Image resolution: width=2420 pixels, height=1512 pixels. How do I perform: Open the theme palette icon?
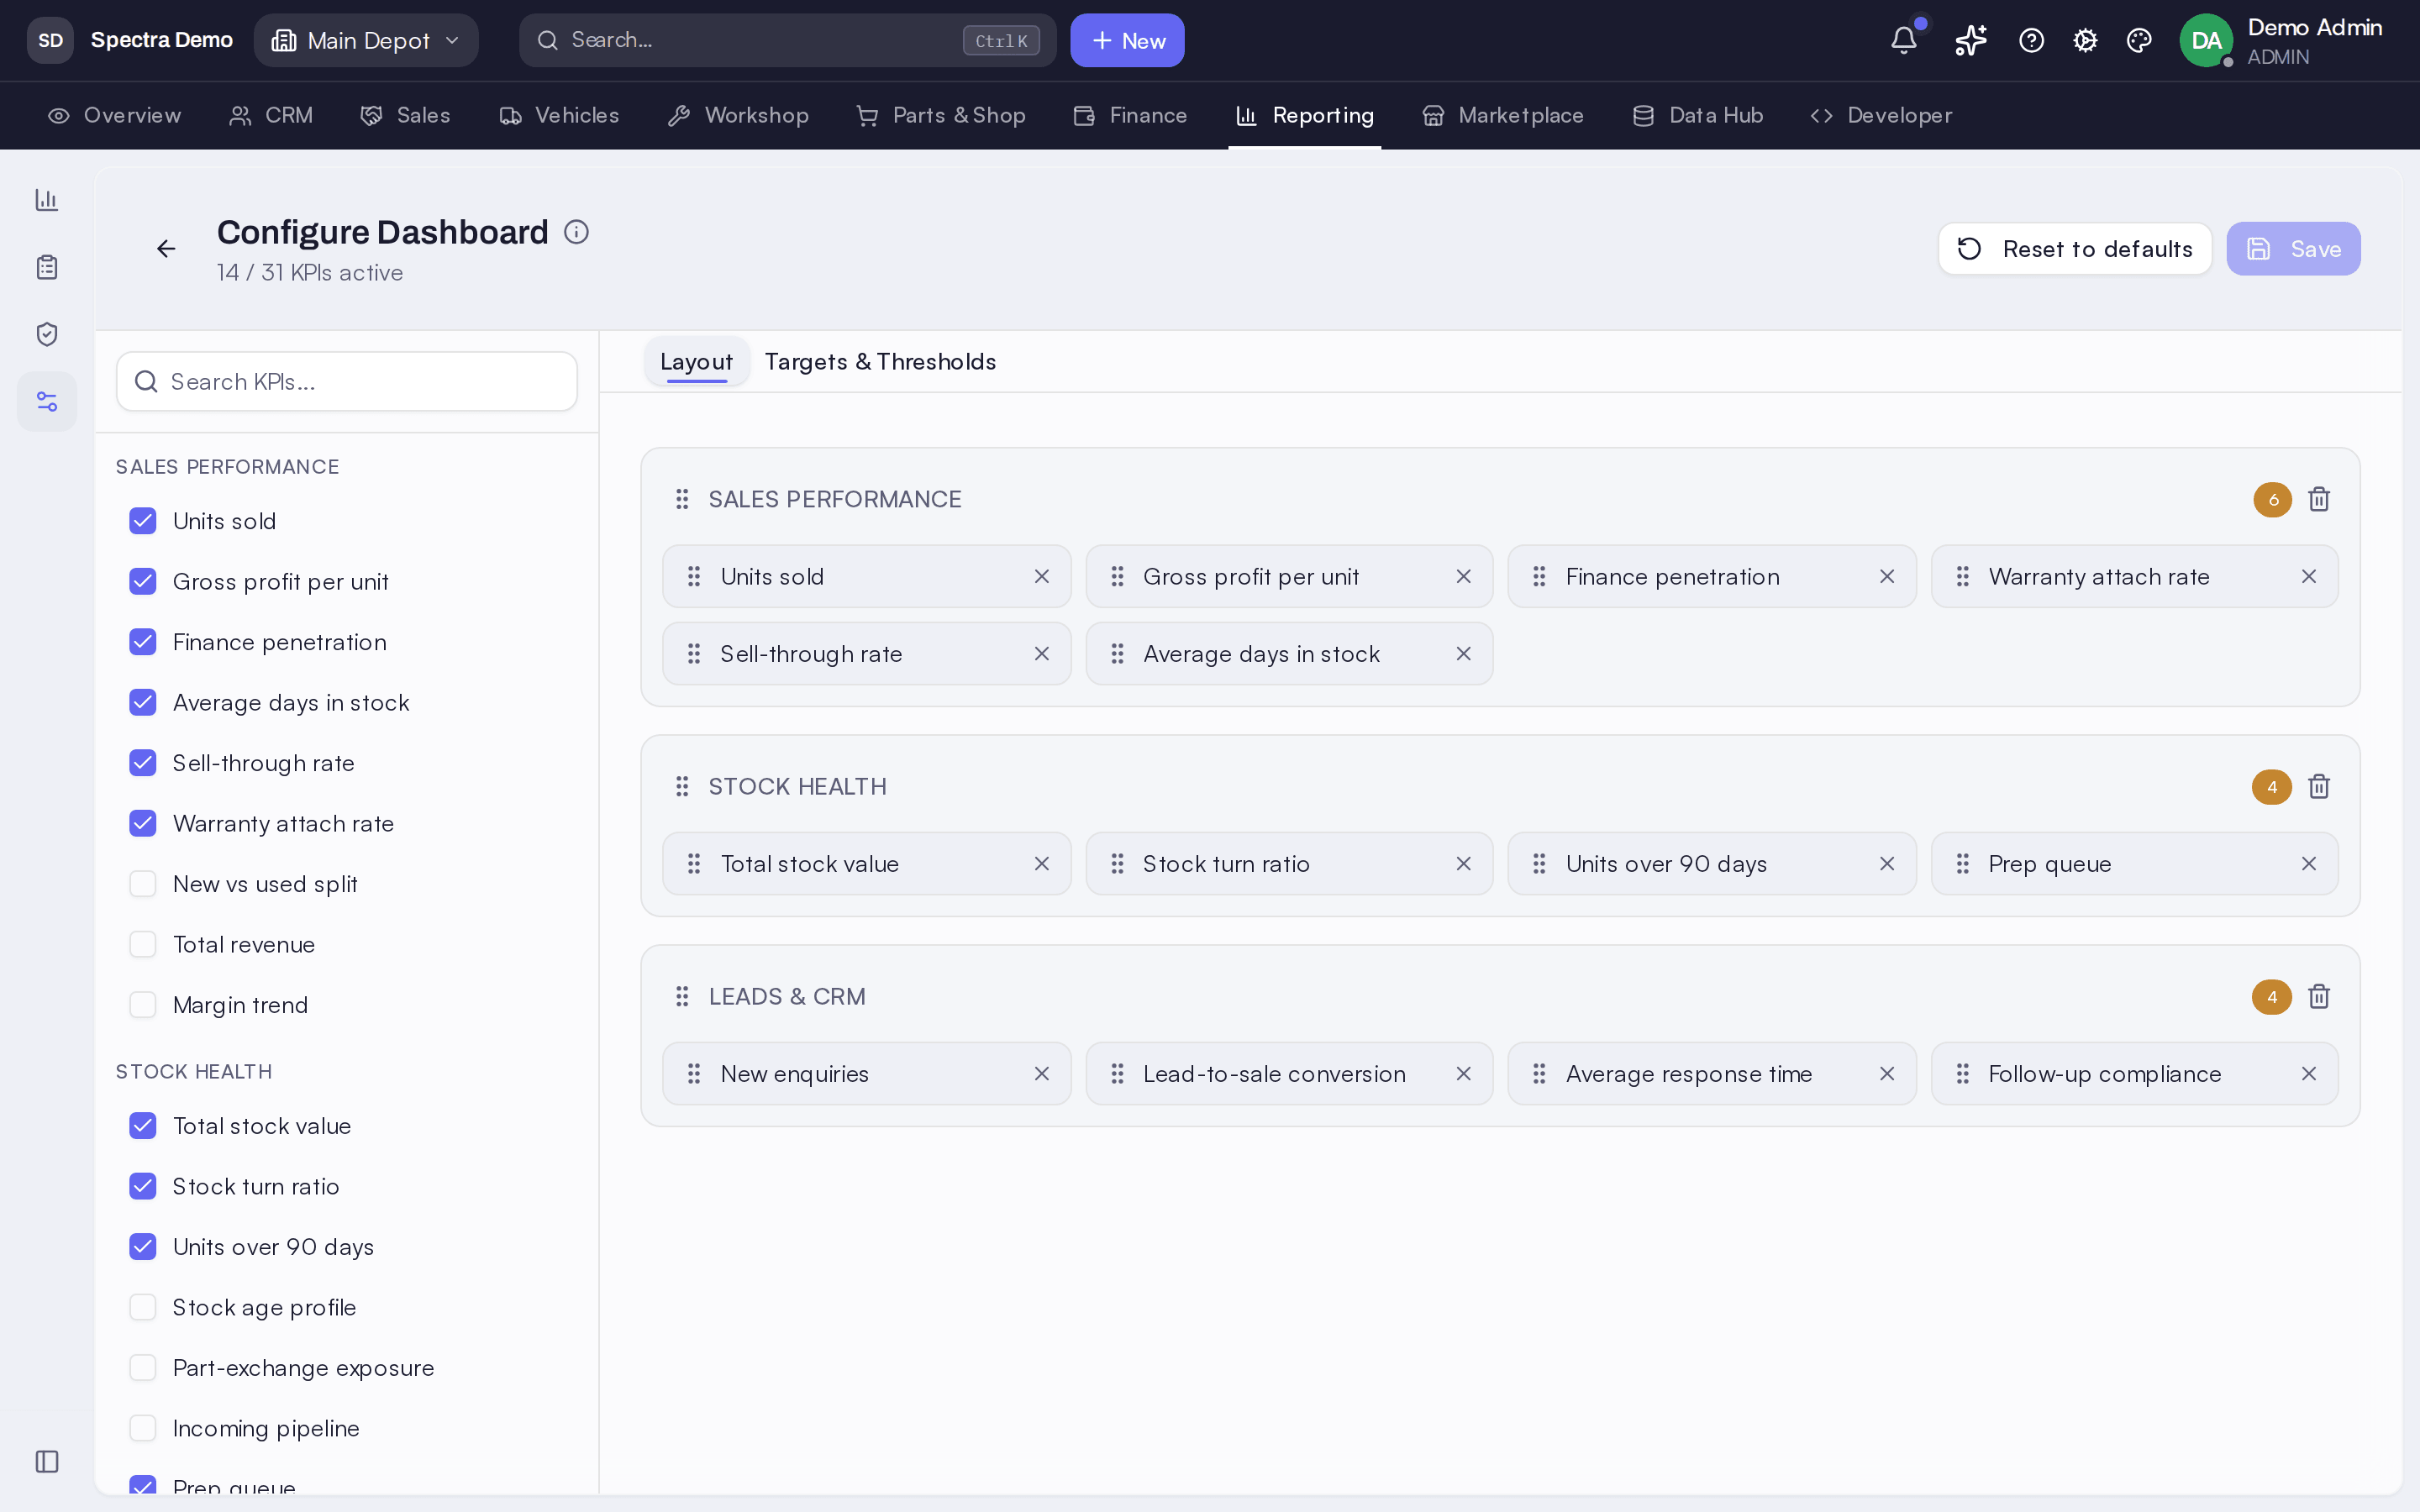[2139, 40]
